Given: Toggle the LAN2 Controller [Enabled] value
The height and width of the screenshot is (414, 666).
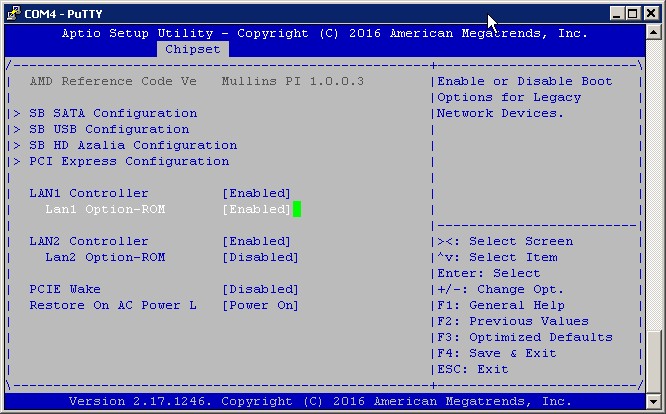Looking at the screenshot, I should (257, 242).
